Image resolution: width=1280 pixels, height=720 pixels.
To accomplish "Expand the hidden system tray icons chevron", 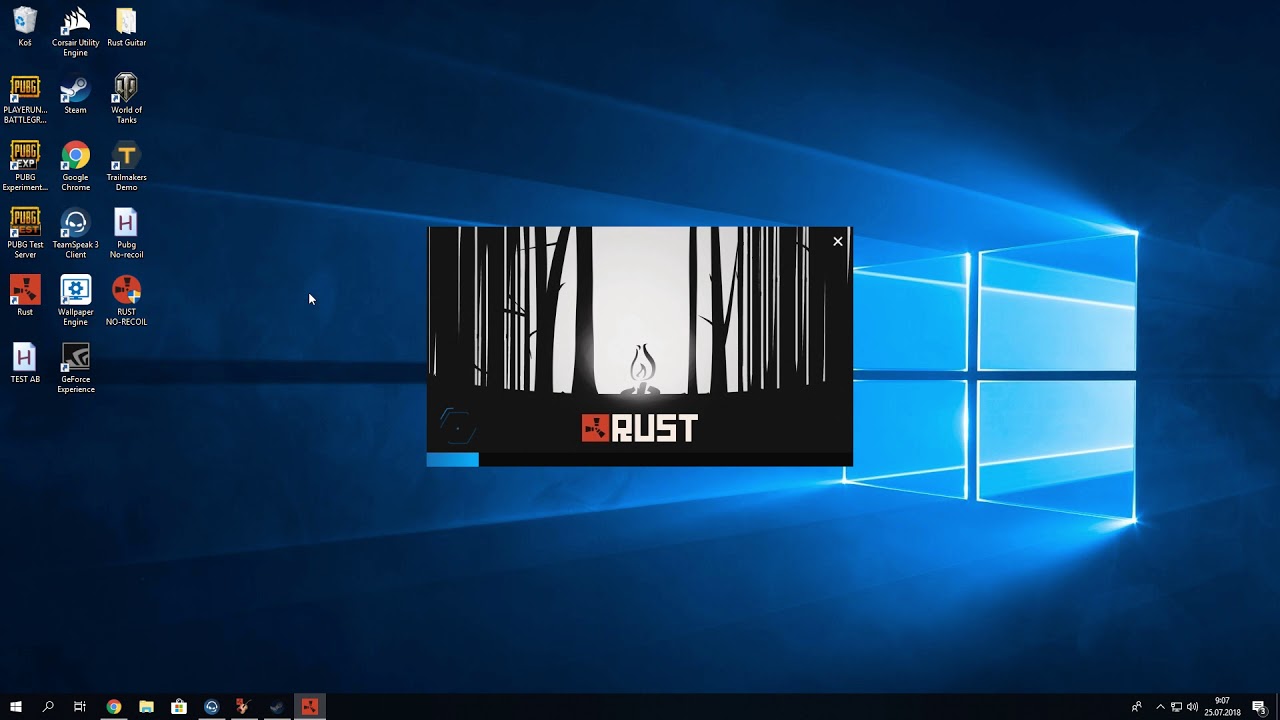I will pos(1160,707).
